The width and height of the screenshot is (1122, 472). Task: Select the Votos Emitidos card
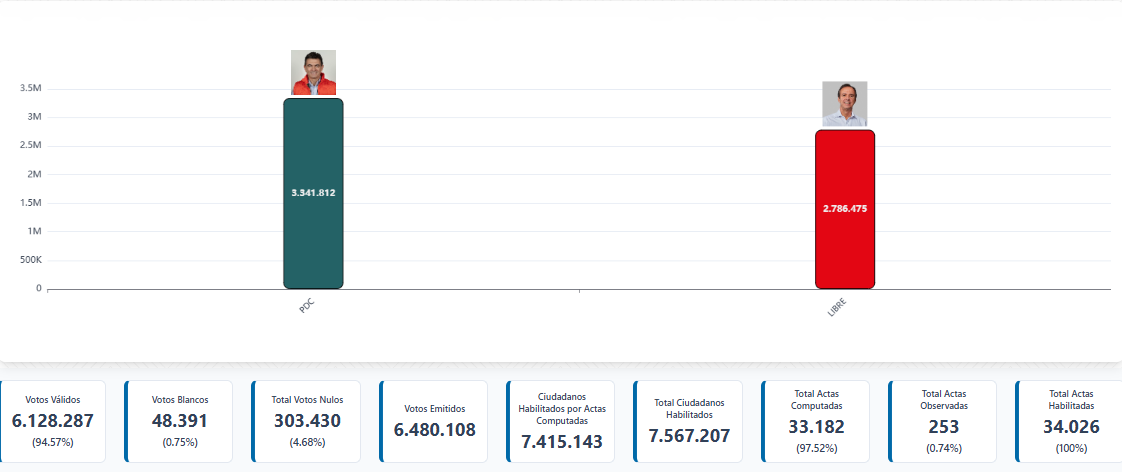click(x=434, y=421)
